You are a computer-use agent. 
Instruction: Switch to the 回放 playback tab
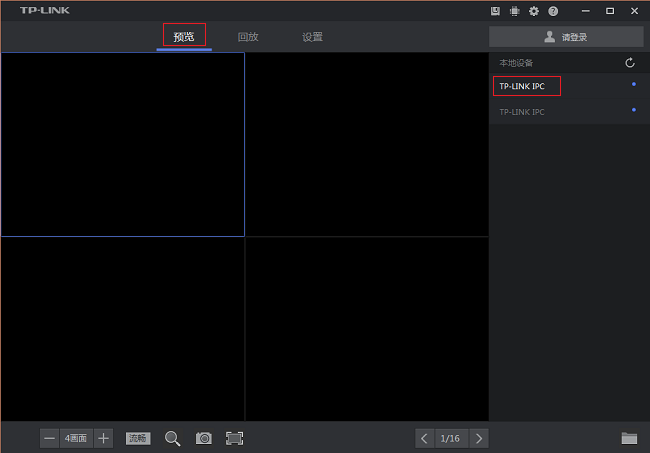coord(248,37)
